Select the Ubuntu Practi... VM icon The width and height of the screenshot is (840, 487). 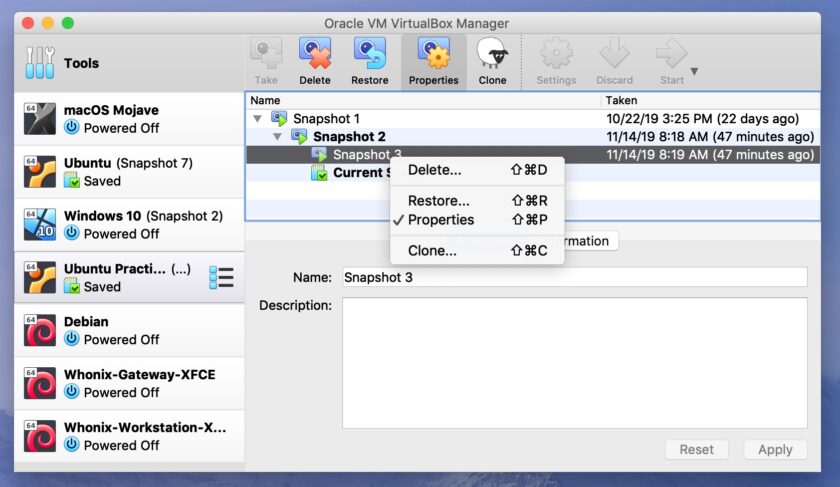(40, 277)
